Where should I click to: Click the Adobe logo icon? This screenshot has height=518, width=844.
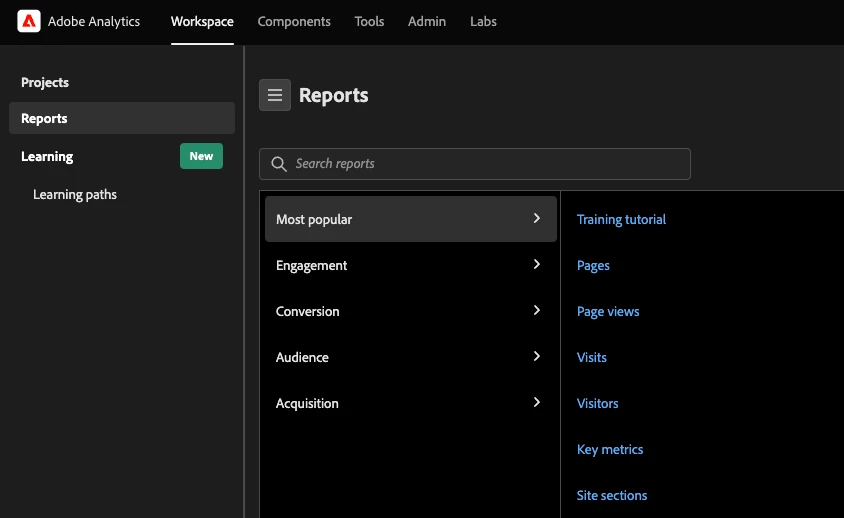[x=29, y=22]
